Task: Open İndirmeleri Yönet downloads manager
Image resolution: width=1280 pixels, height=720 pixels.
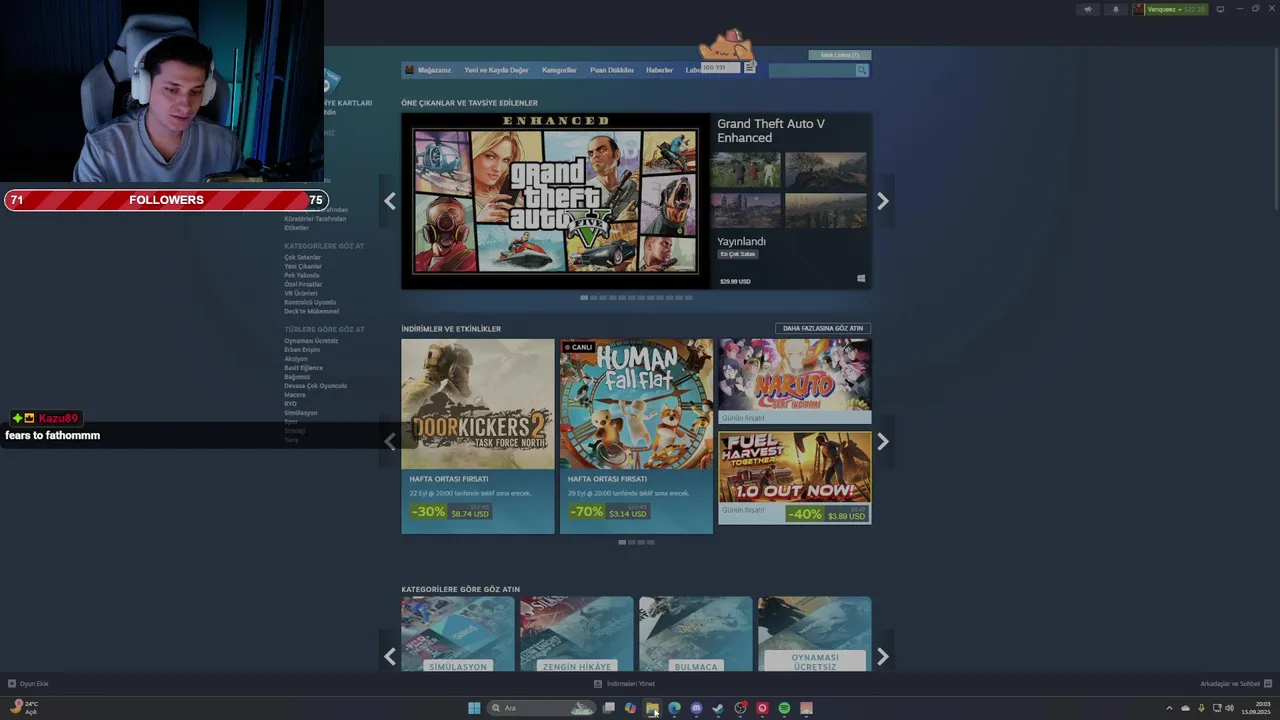Action: point(625,684)
